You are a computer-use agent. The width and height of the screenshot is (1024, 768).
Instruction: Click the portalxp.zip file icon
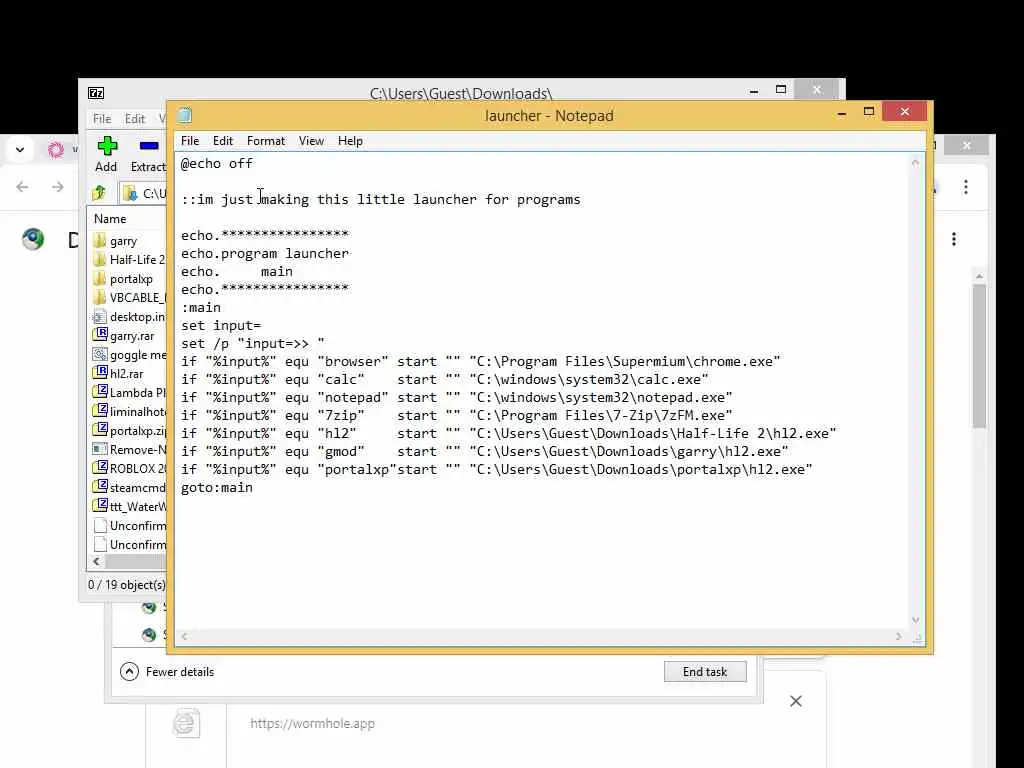tap(100, 430)
